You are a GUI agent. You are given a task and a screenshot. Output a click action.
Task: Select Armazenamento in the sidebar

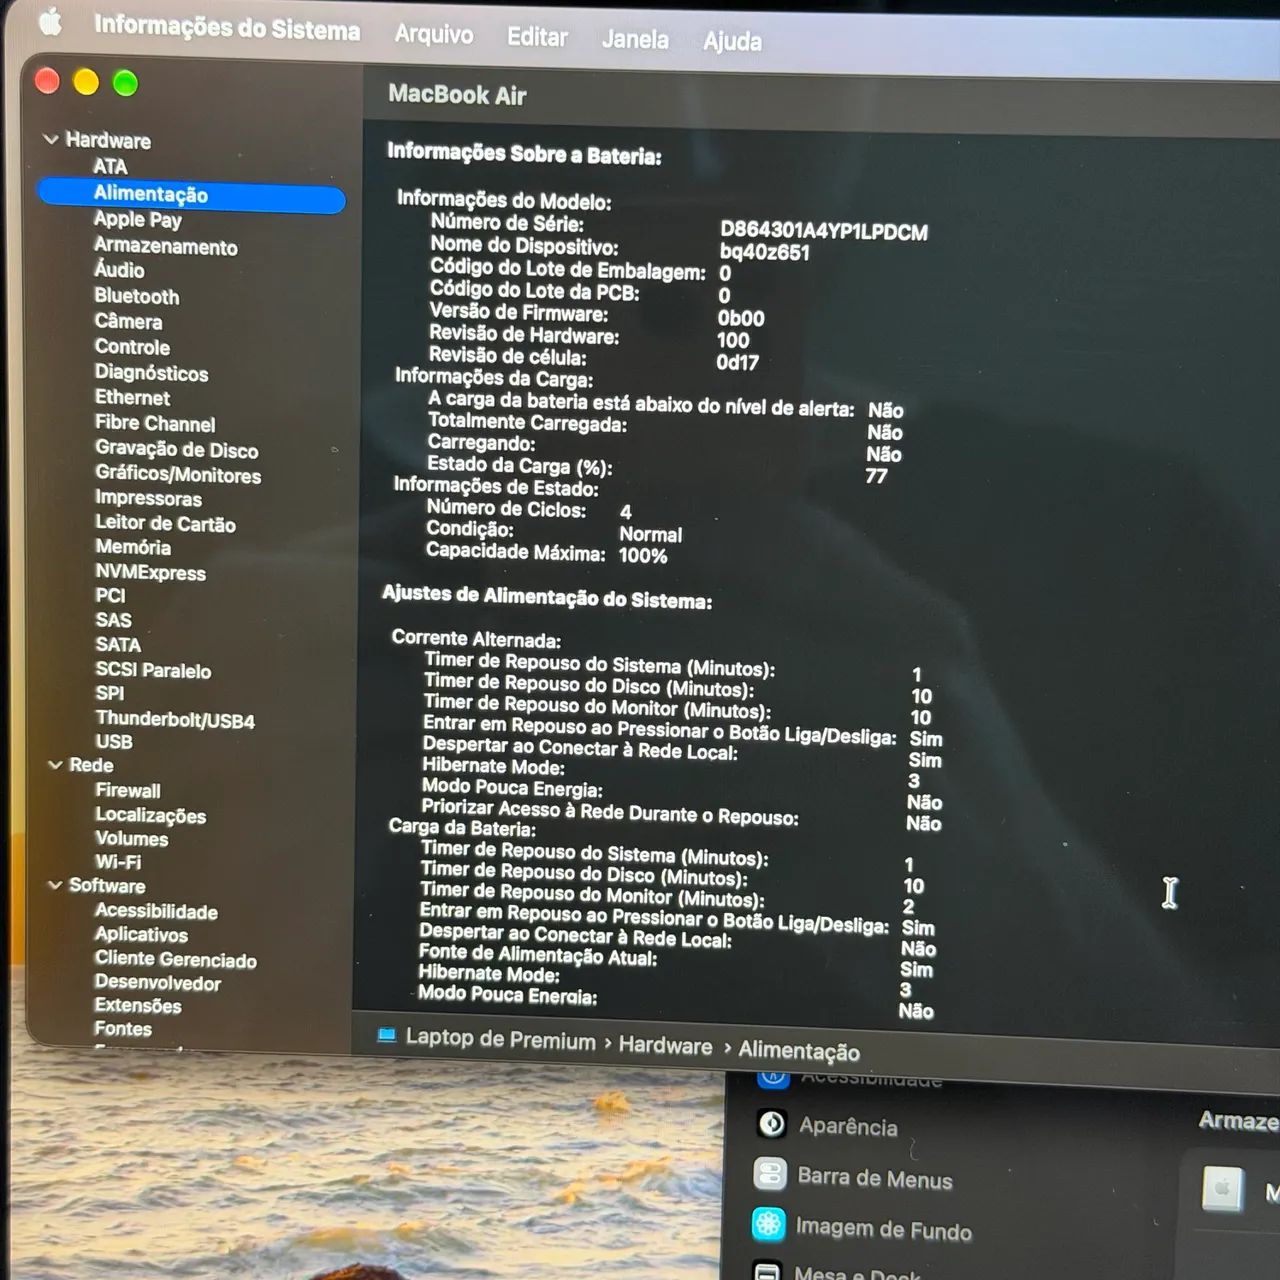coord(166,246)
